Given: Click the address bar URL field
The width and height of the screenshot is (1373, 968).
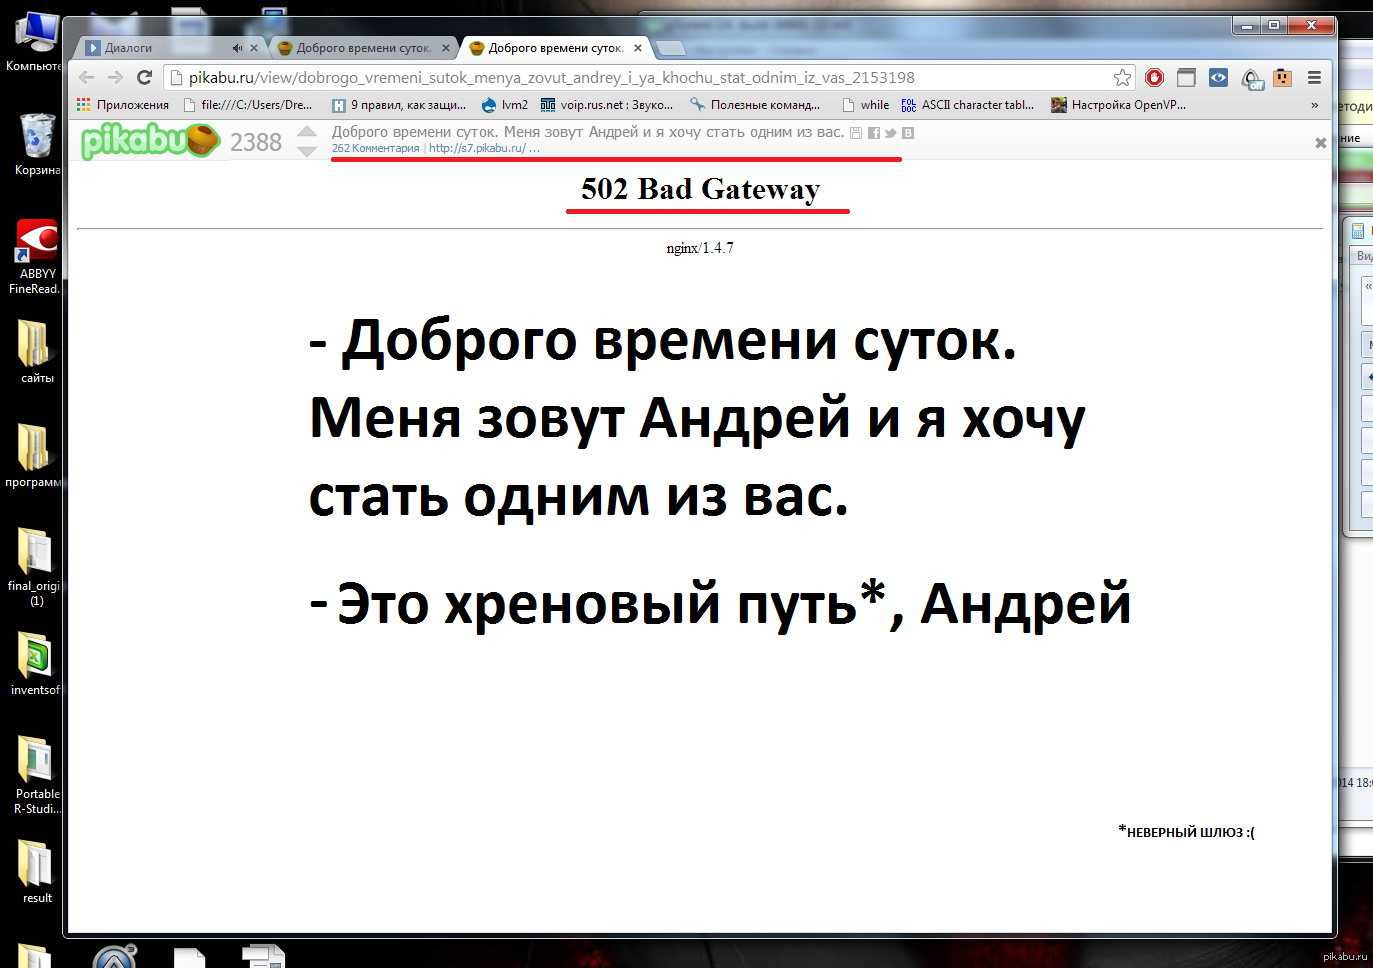Looking at the screenshot, I should point(640,78).
